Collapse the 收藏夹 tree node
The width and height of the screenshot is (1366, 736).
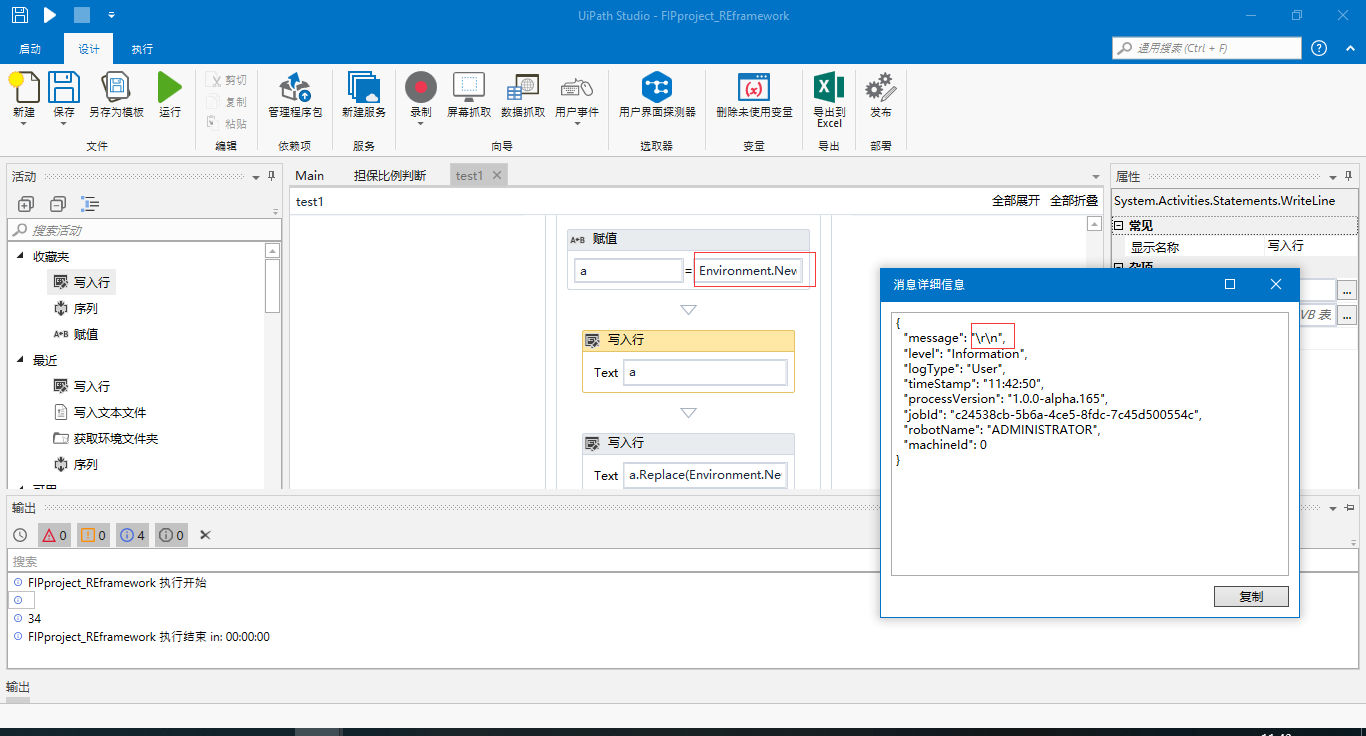coord(20,257)
